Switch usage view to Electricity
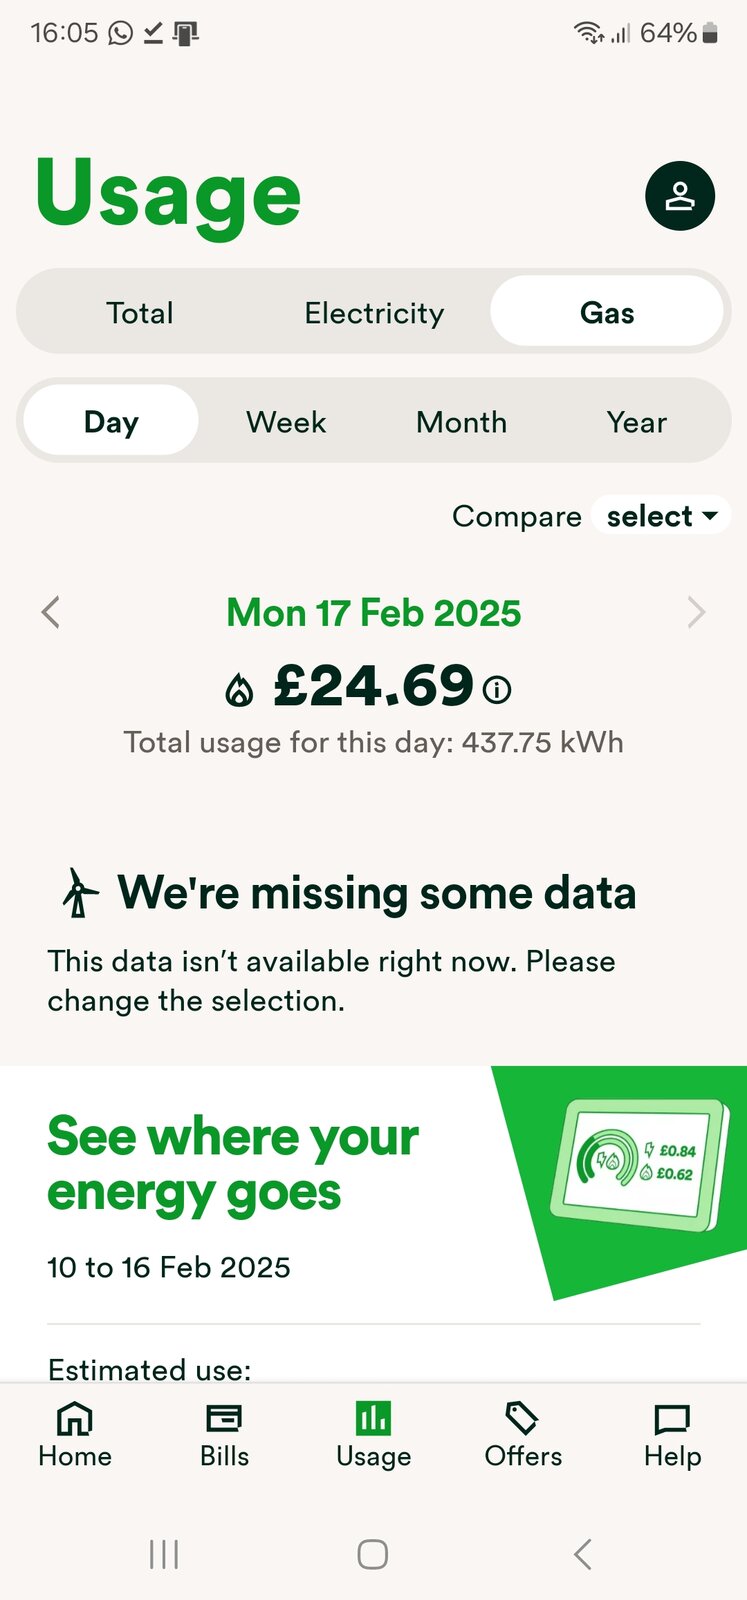747x1600 pixels. pos(374,313)
